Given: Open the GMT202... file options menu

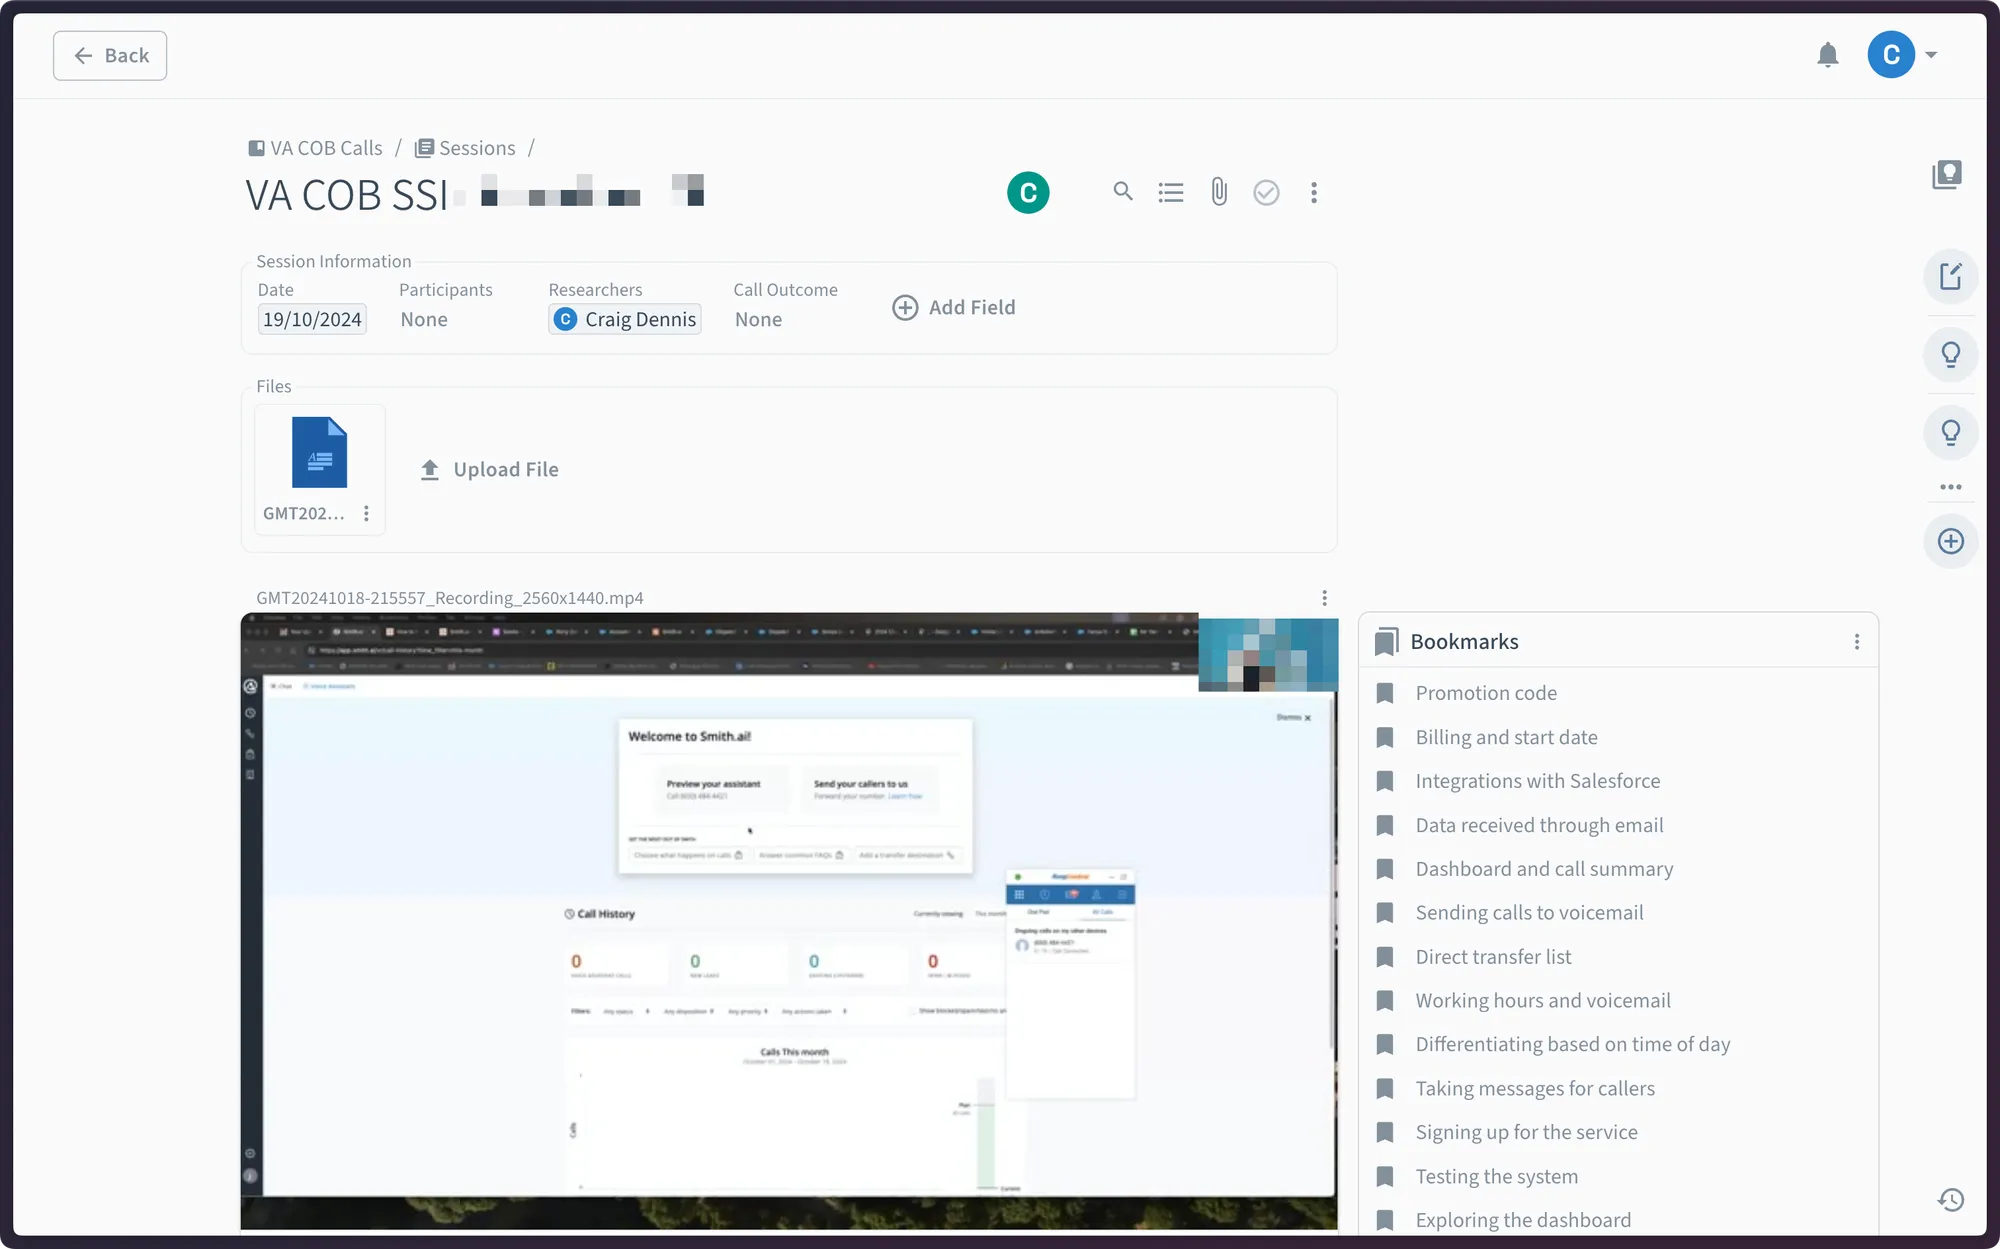Looking at the screenshot, I should 366,513.
